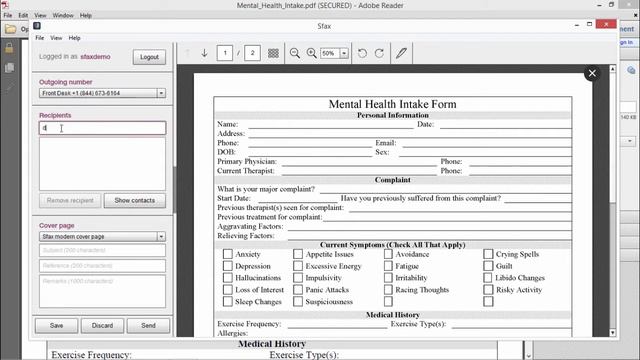640x360 pixels.
Task: Click the current page number box
Action: 225,53
